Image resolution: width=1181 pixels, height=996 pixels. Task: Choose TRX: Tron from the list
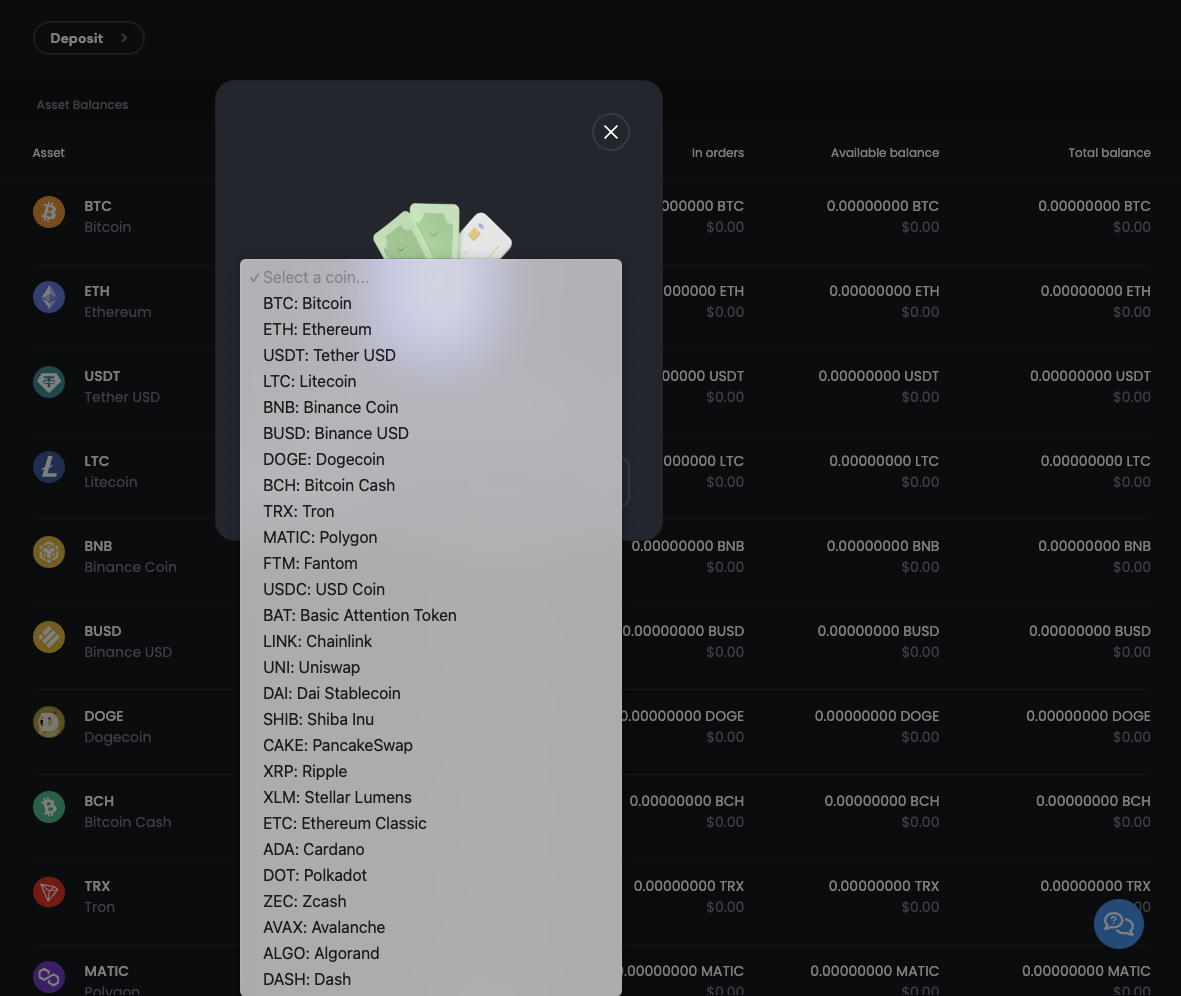click(x=431, y=512)
